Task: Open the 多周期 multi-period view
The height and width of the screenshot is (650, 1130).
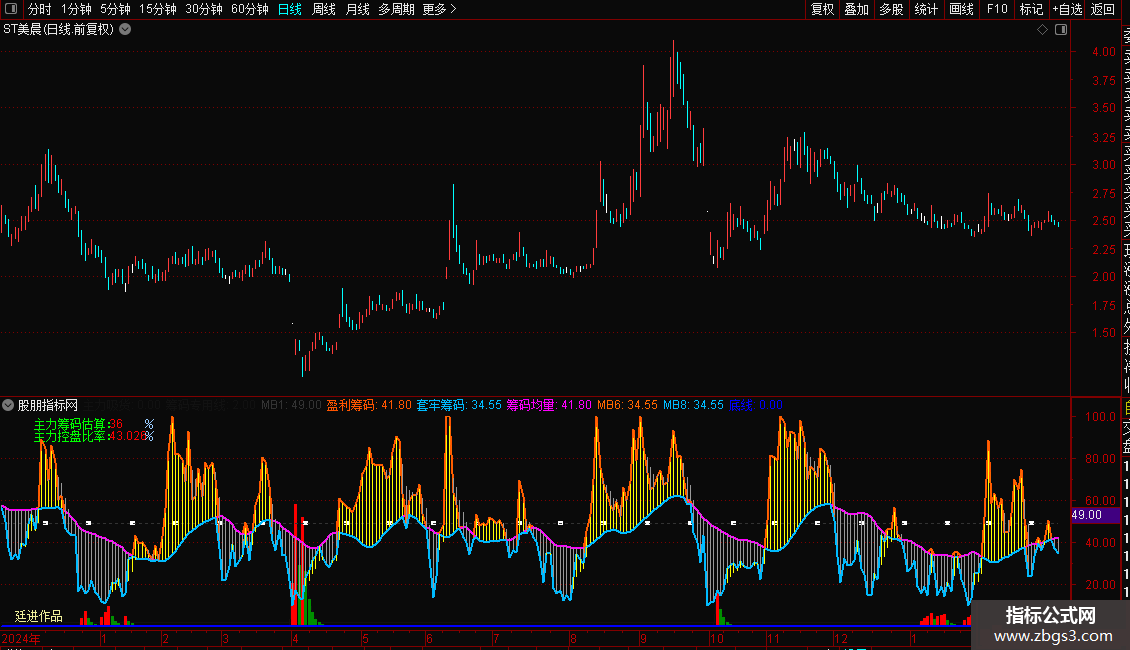Action: [x=396, y=9]
